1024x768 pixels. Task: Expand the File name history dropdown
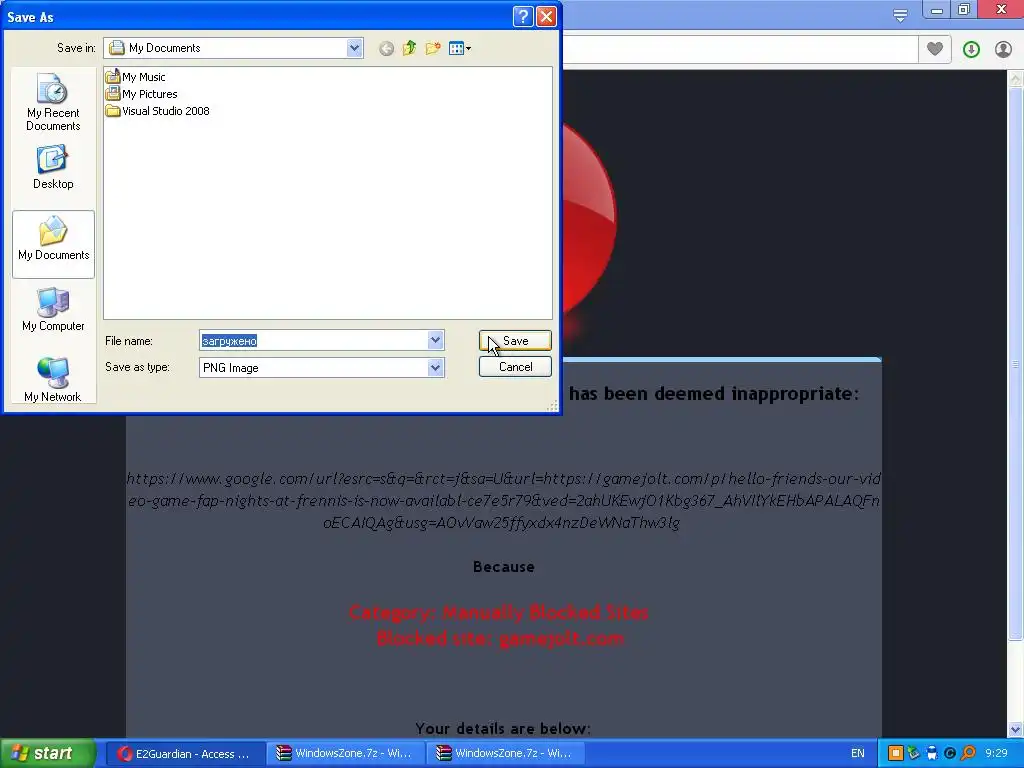tap(436, 340)
